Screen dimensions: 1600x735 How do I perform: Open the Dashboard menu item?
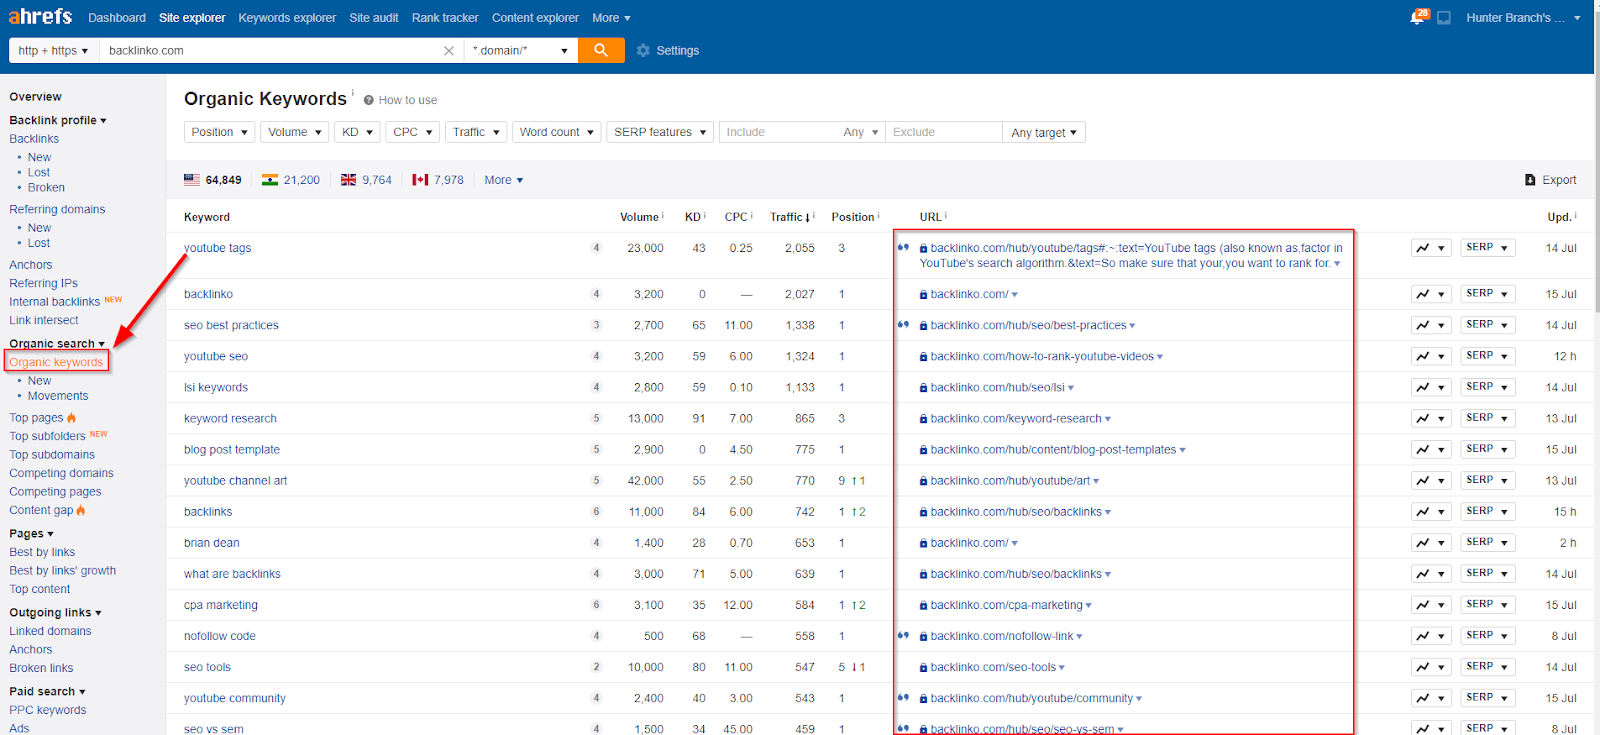point(117,18)
